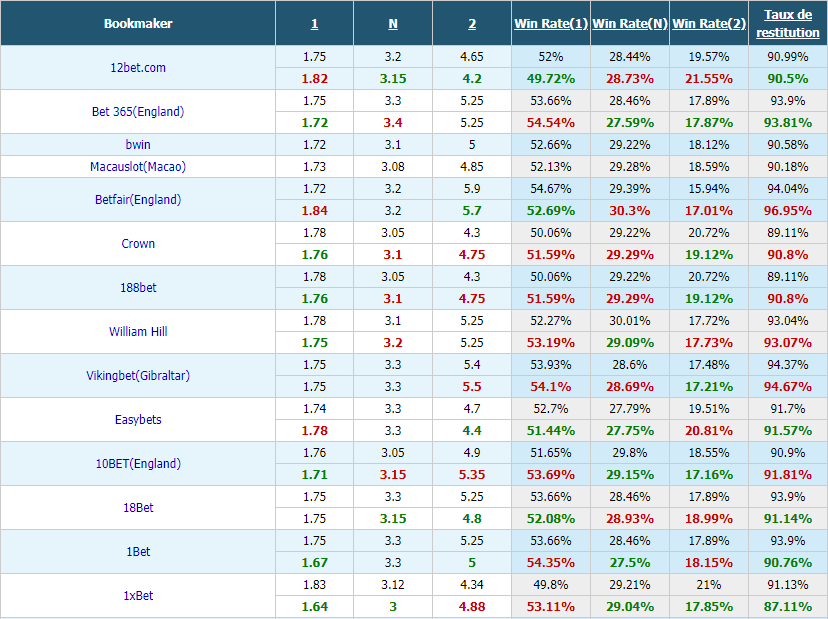The height and width of the screenshot is (619, 828).
Task: Open Crown bookmaker link
Action: 138,243
